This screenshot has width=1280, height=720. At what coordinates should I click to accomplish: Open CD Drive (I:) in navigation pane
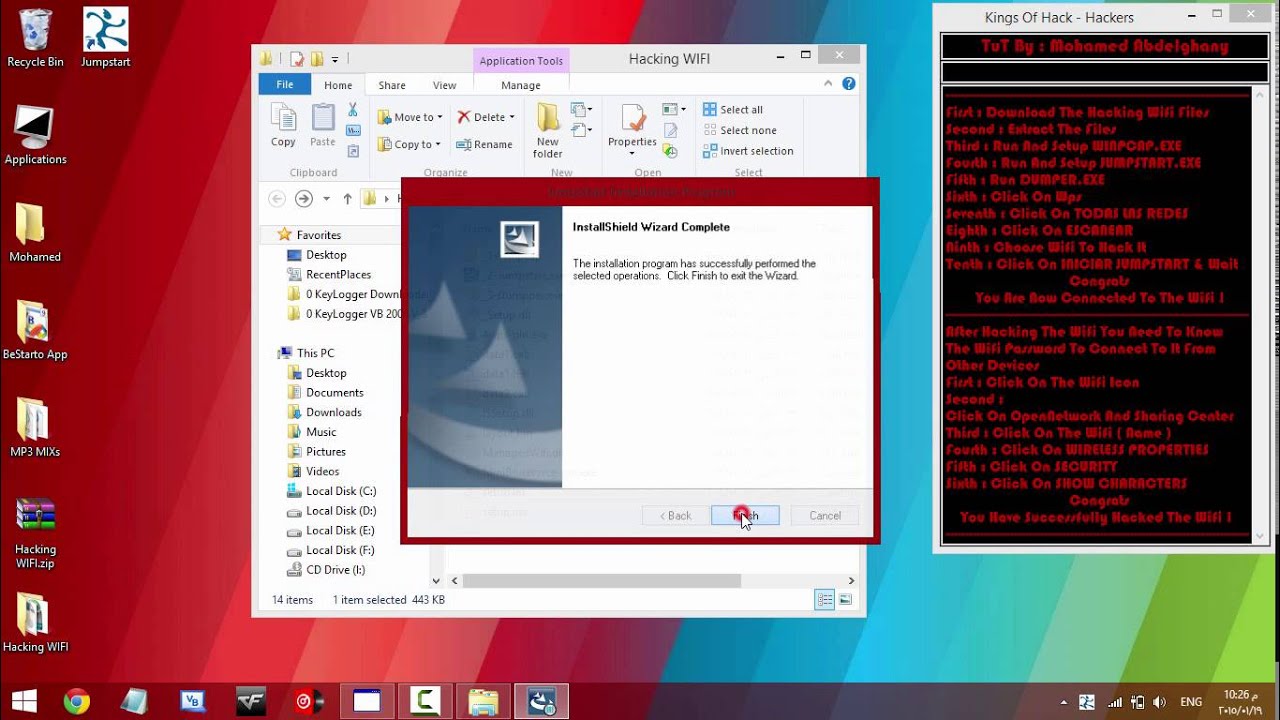[x=335, y=570]
